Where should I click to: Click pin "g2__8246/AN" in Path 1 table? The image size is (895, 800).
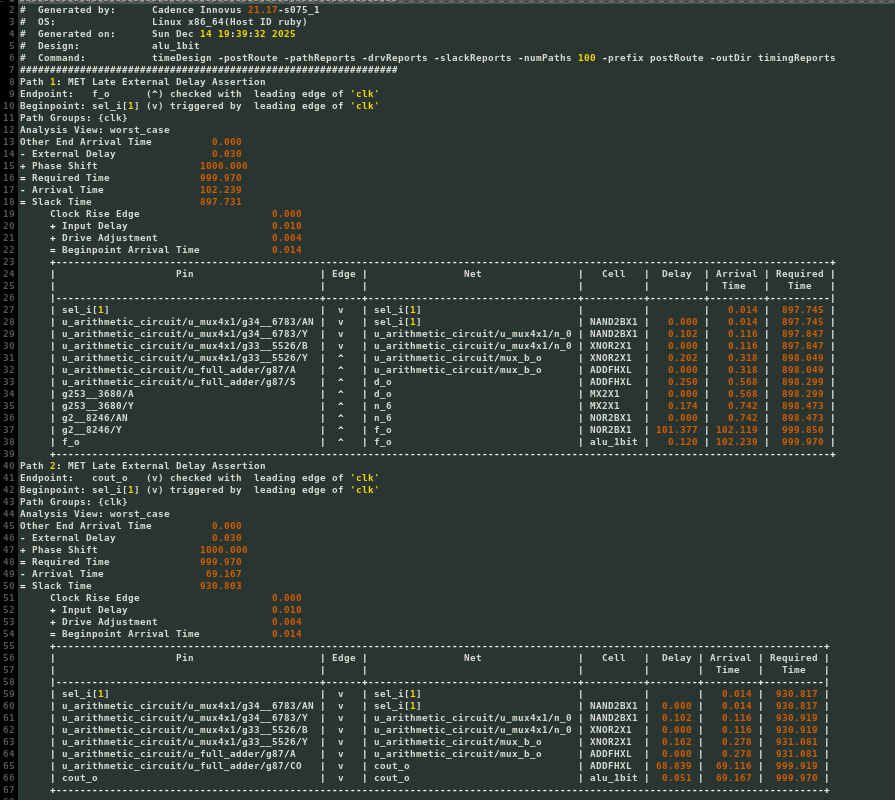coord(95,417)
